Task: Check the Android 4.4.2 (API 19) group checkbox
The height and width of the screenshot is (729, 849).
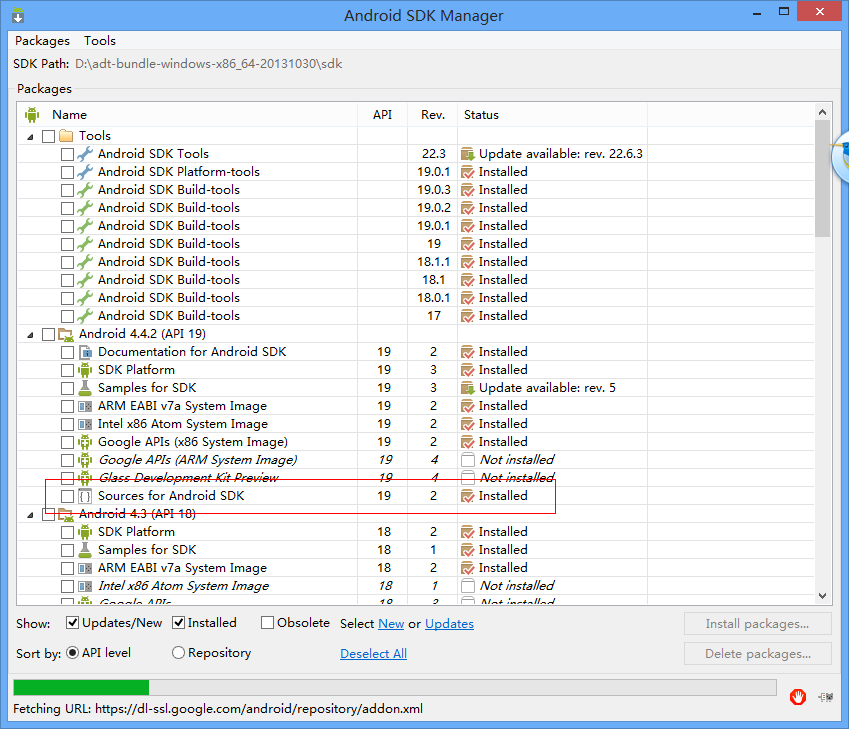Action: (48, 334)
